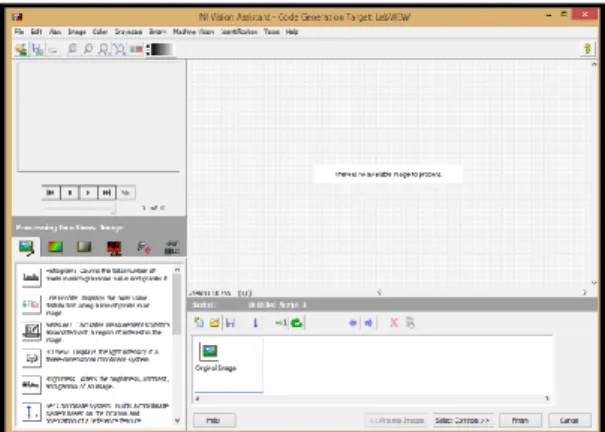Select the Binary processing functions tab icon
This screenshot has height=432, width=605.
(114, 248)
